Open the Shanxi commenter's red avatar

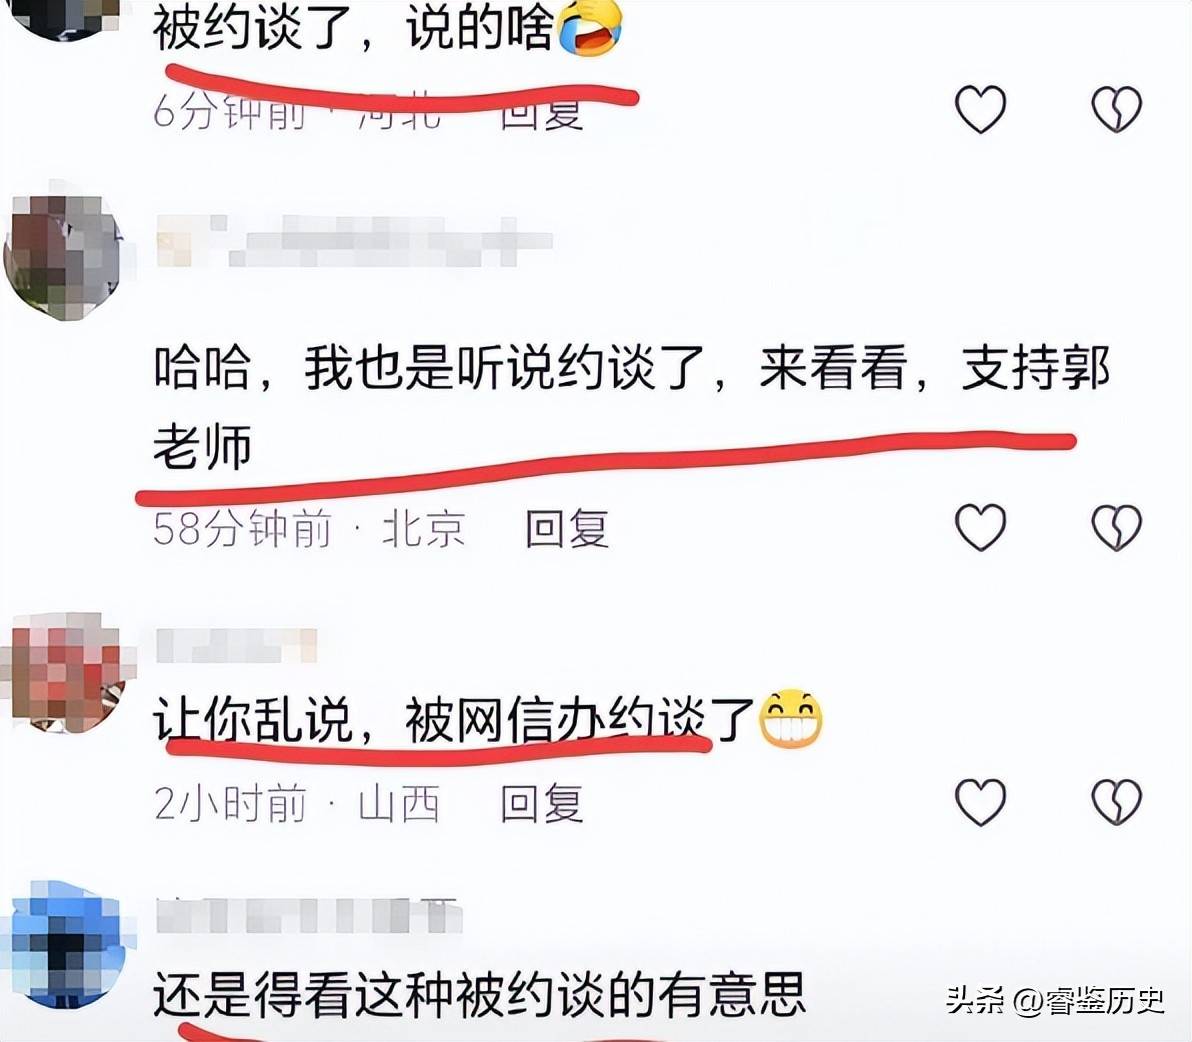[x=65, y=673]
